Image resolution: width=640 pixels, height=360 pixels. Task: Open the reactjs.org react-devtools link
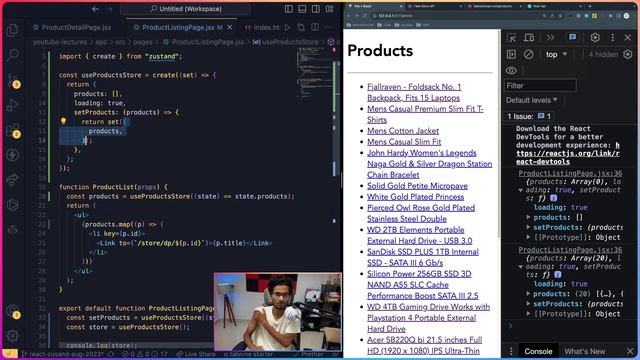click(x=568, y=153)
